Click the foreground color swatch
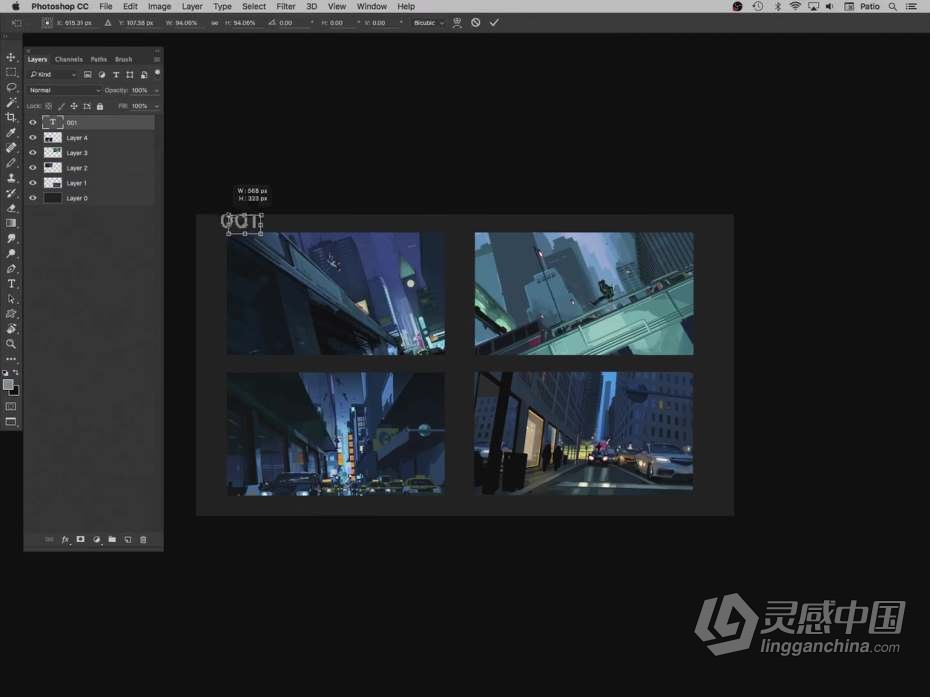 coord(8,384)
